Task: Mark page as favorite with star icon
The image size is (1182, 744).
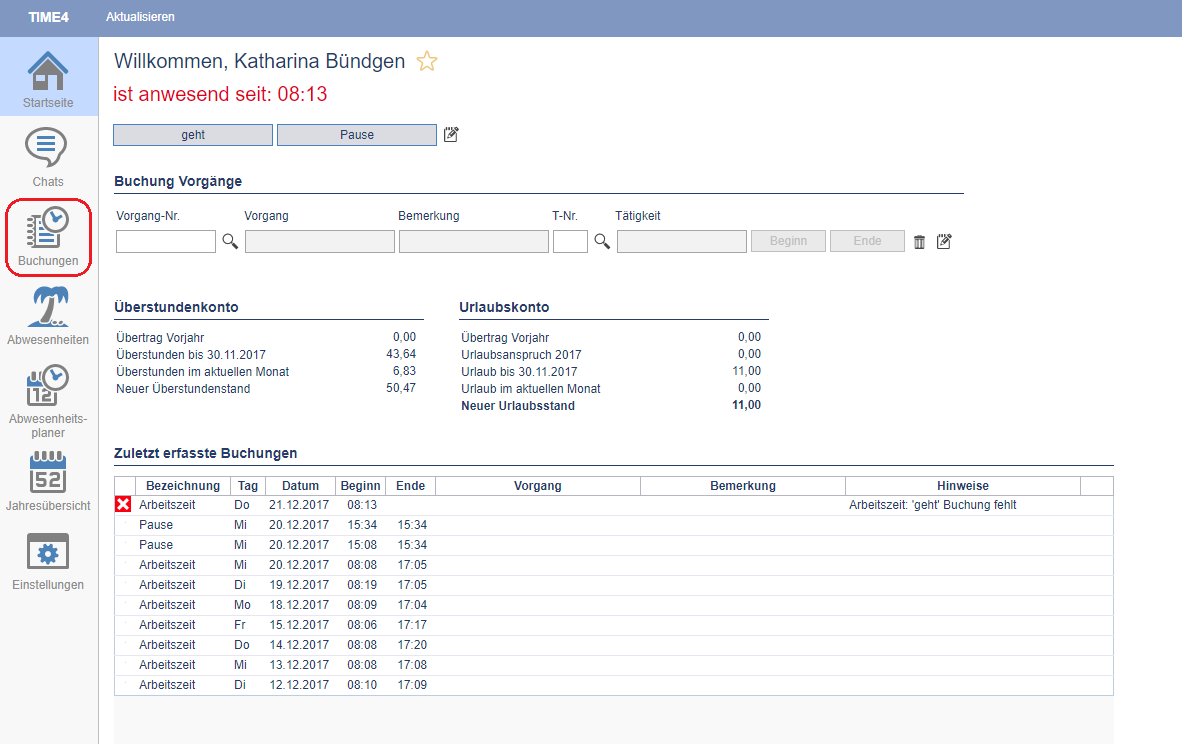Action: (427, 61)
